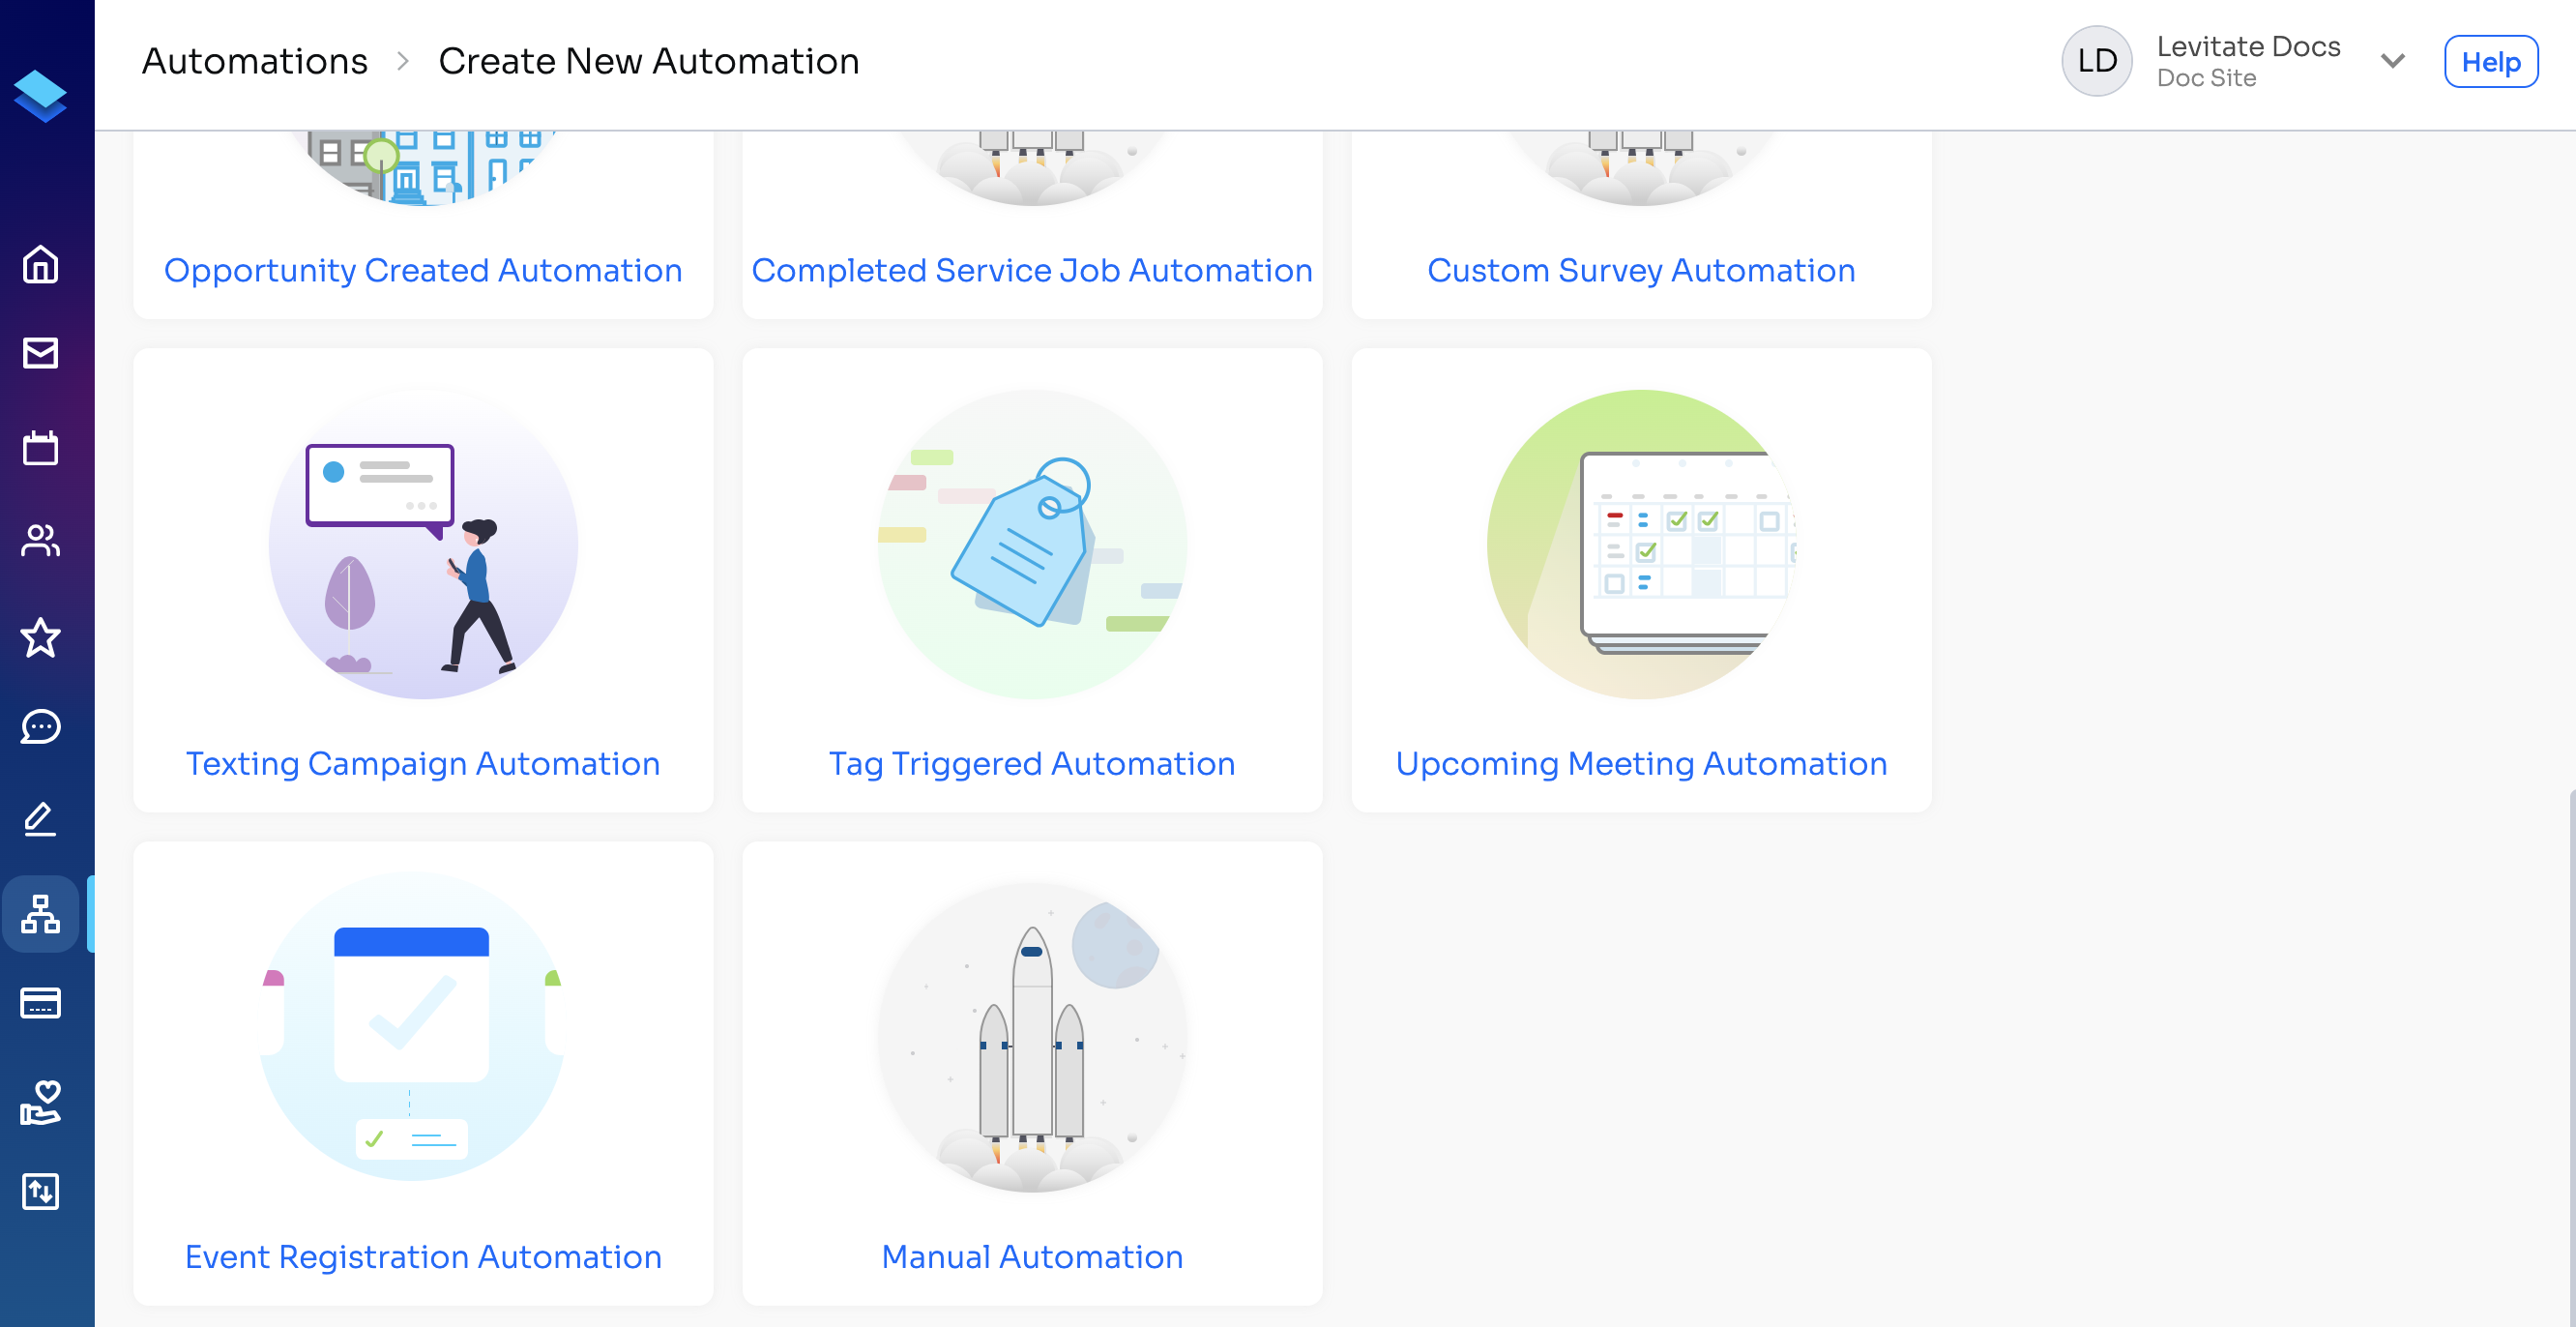
Task: Click the Opportunity Created buildings illustration
Action: pos(423,167)
